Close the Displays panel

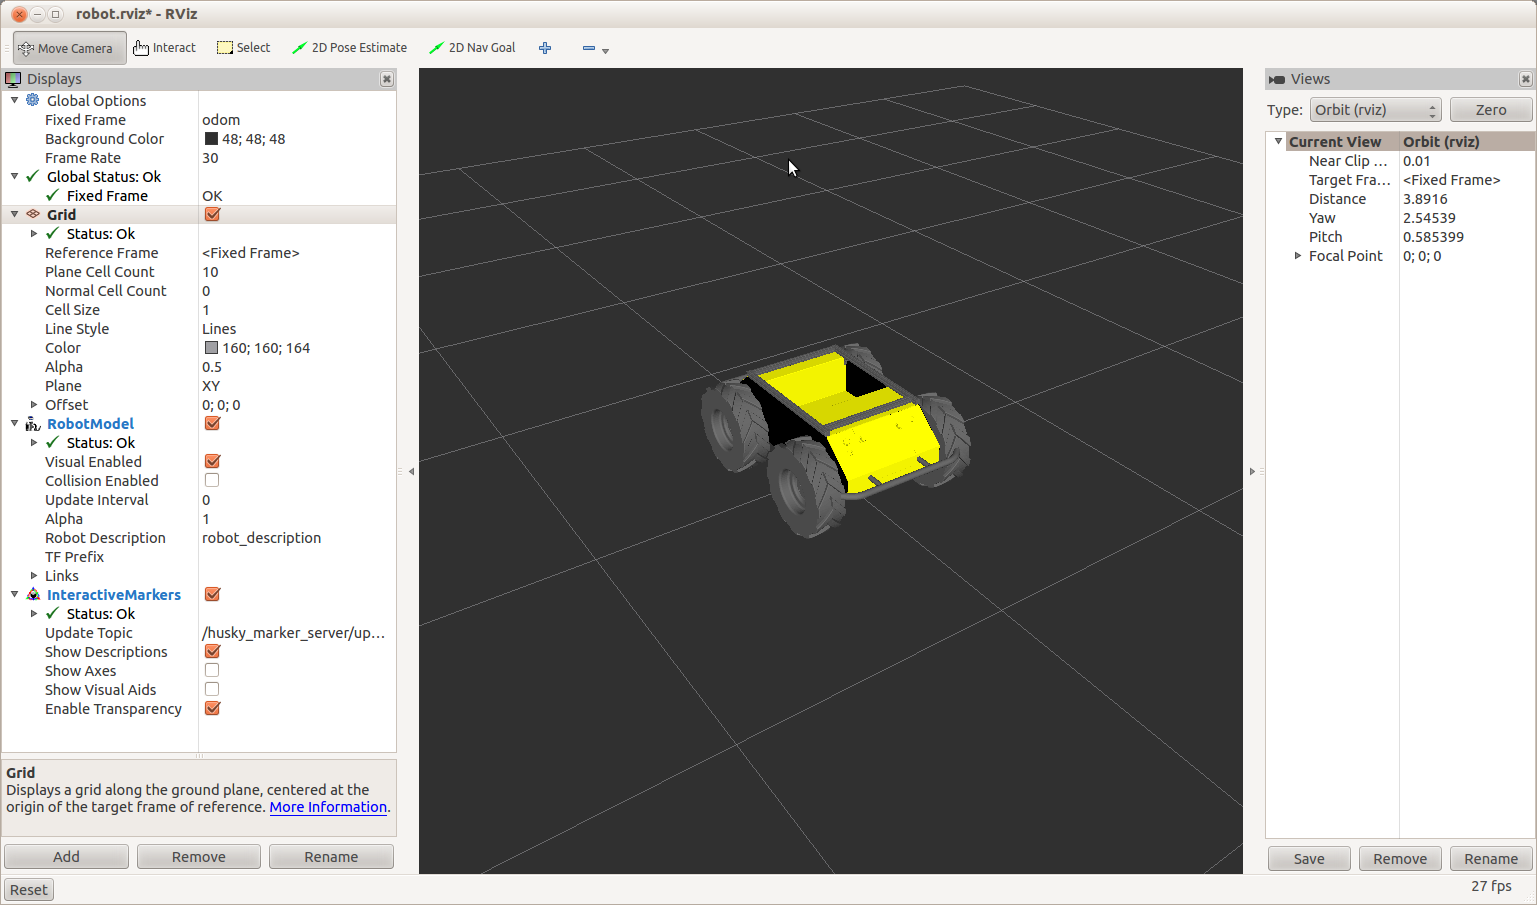387,79
